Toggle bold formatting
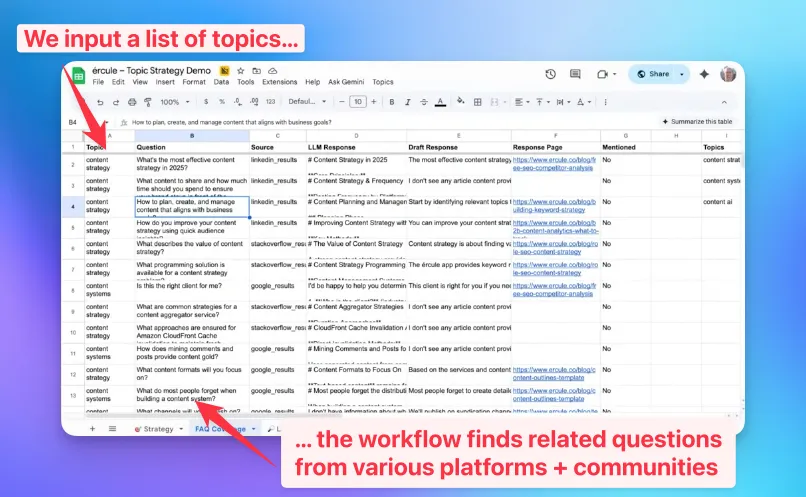Image resolution: width=806 pixels, height=497 pixels. [391, 102]
